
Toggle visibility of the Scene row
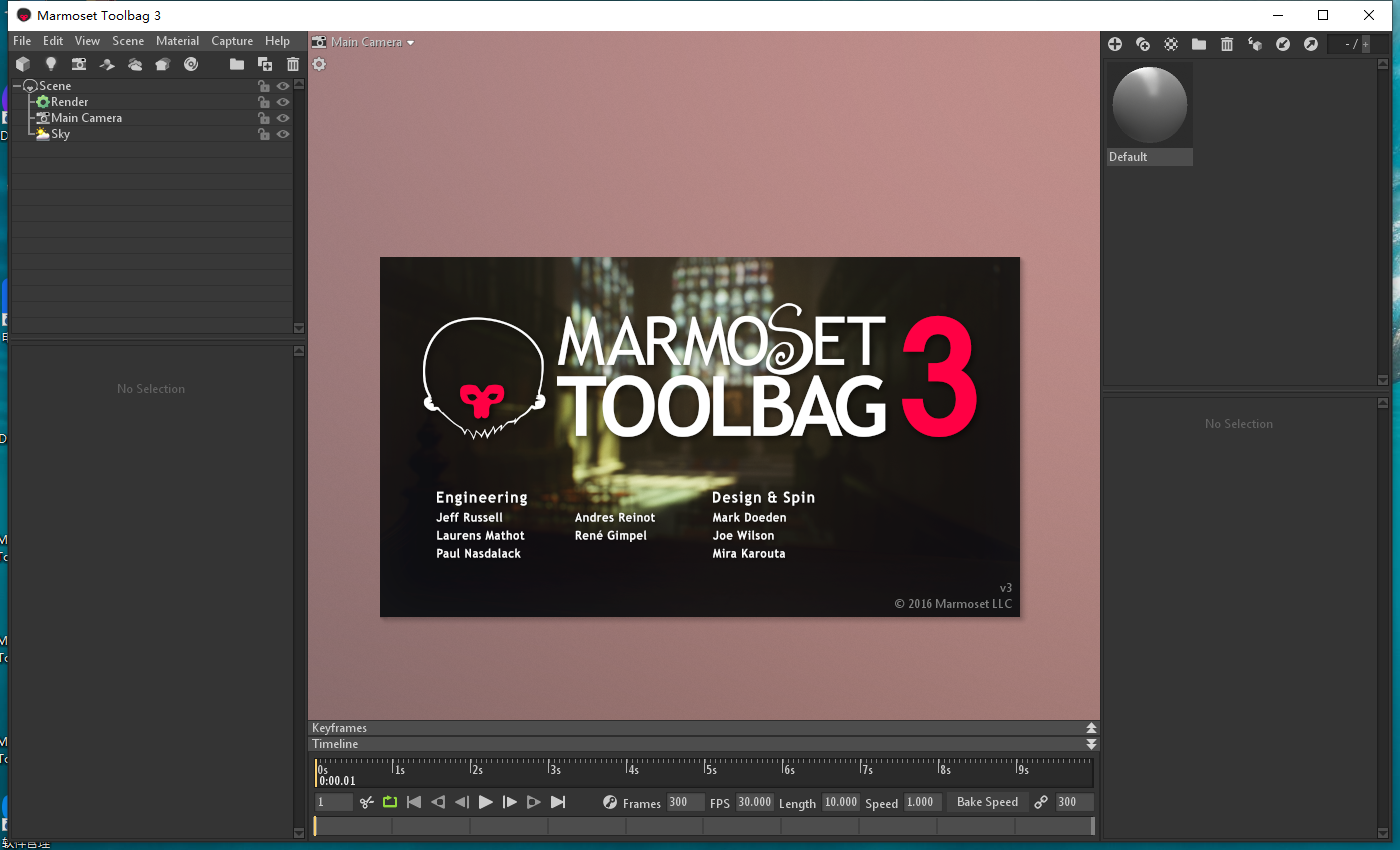coord(283,86)
